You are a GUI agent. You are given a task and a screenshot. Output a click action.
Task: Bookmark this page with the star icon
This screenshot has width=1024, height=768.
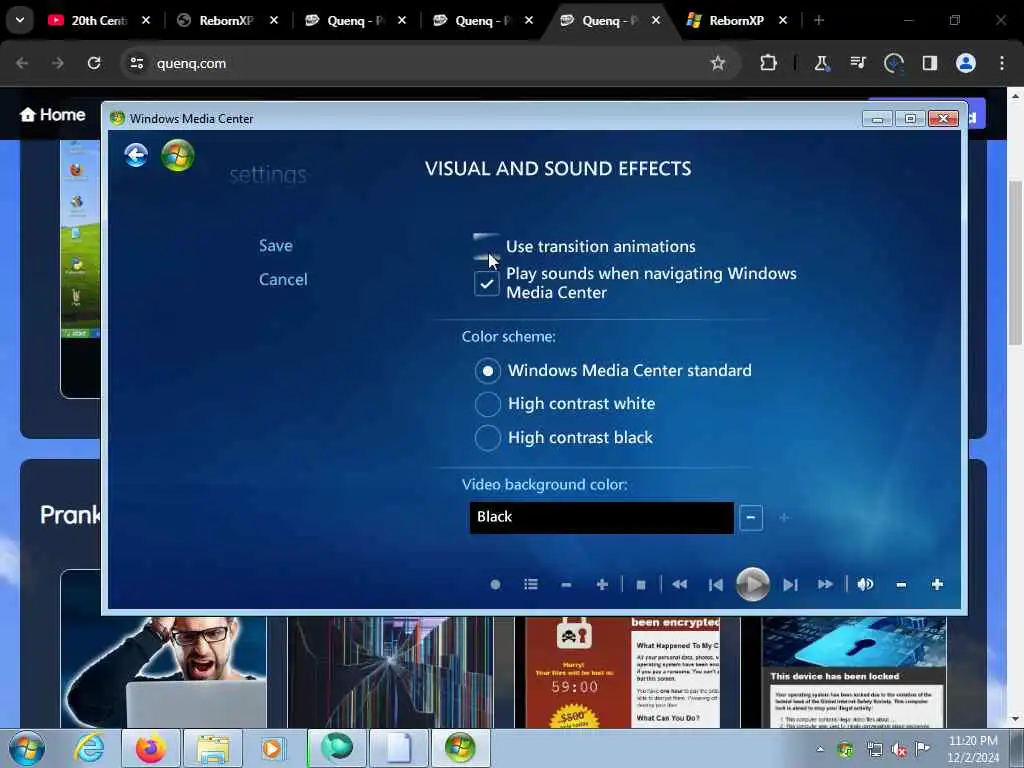[x=718, y=63]
